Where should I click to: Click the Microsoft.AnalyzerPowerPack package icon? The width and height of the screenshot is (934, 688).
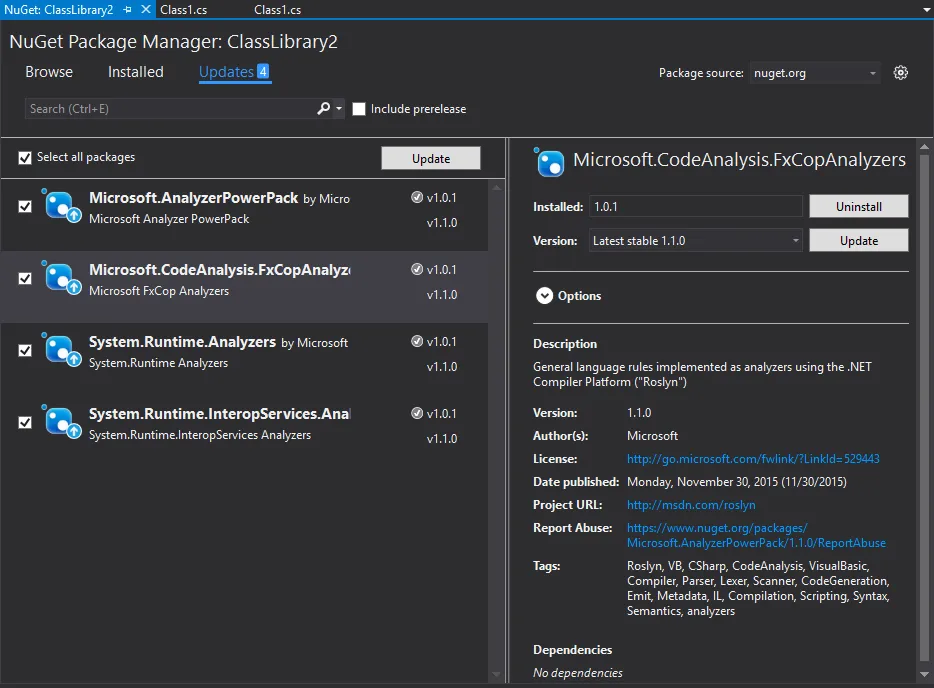click(62, 206)
